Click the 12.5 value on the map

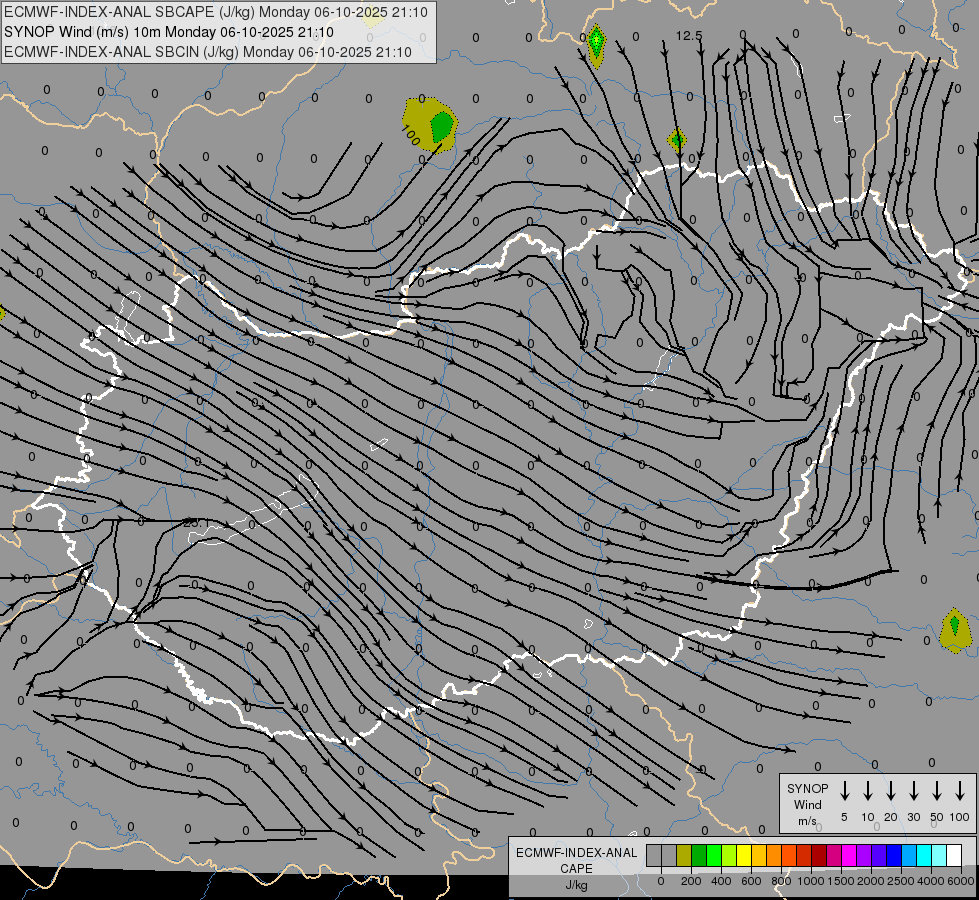[689, 36]
